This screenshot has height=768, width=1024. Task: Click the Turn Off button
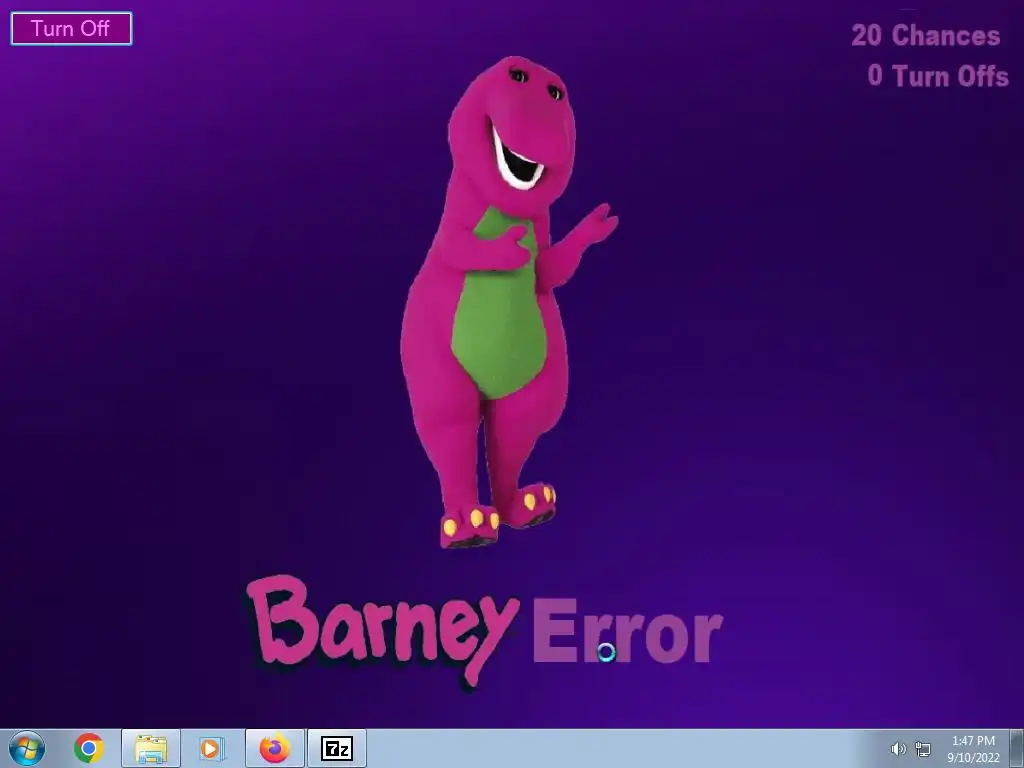(x=71, y=29)
